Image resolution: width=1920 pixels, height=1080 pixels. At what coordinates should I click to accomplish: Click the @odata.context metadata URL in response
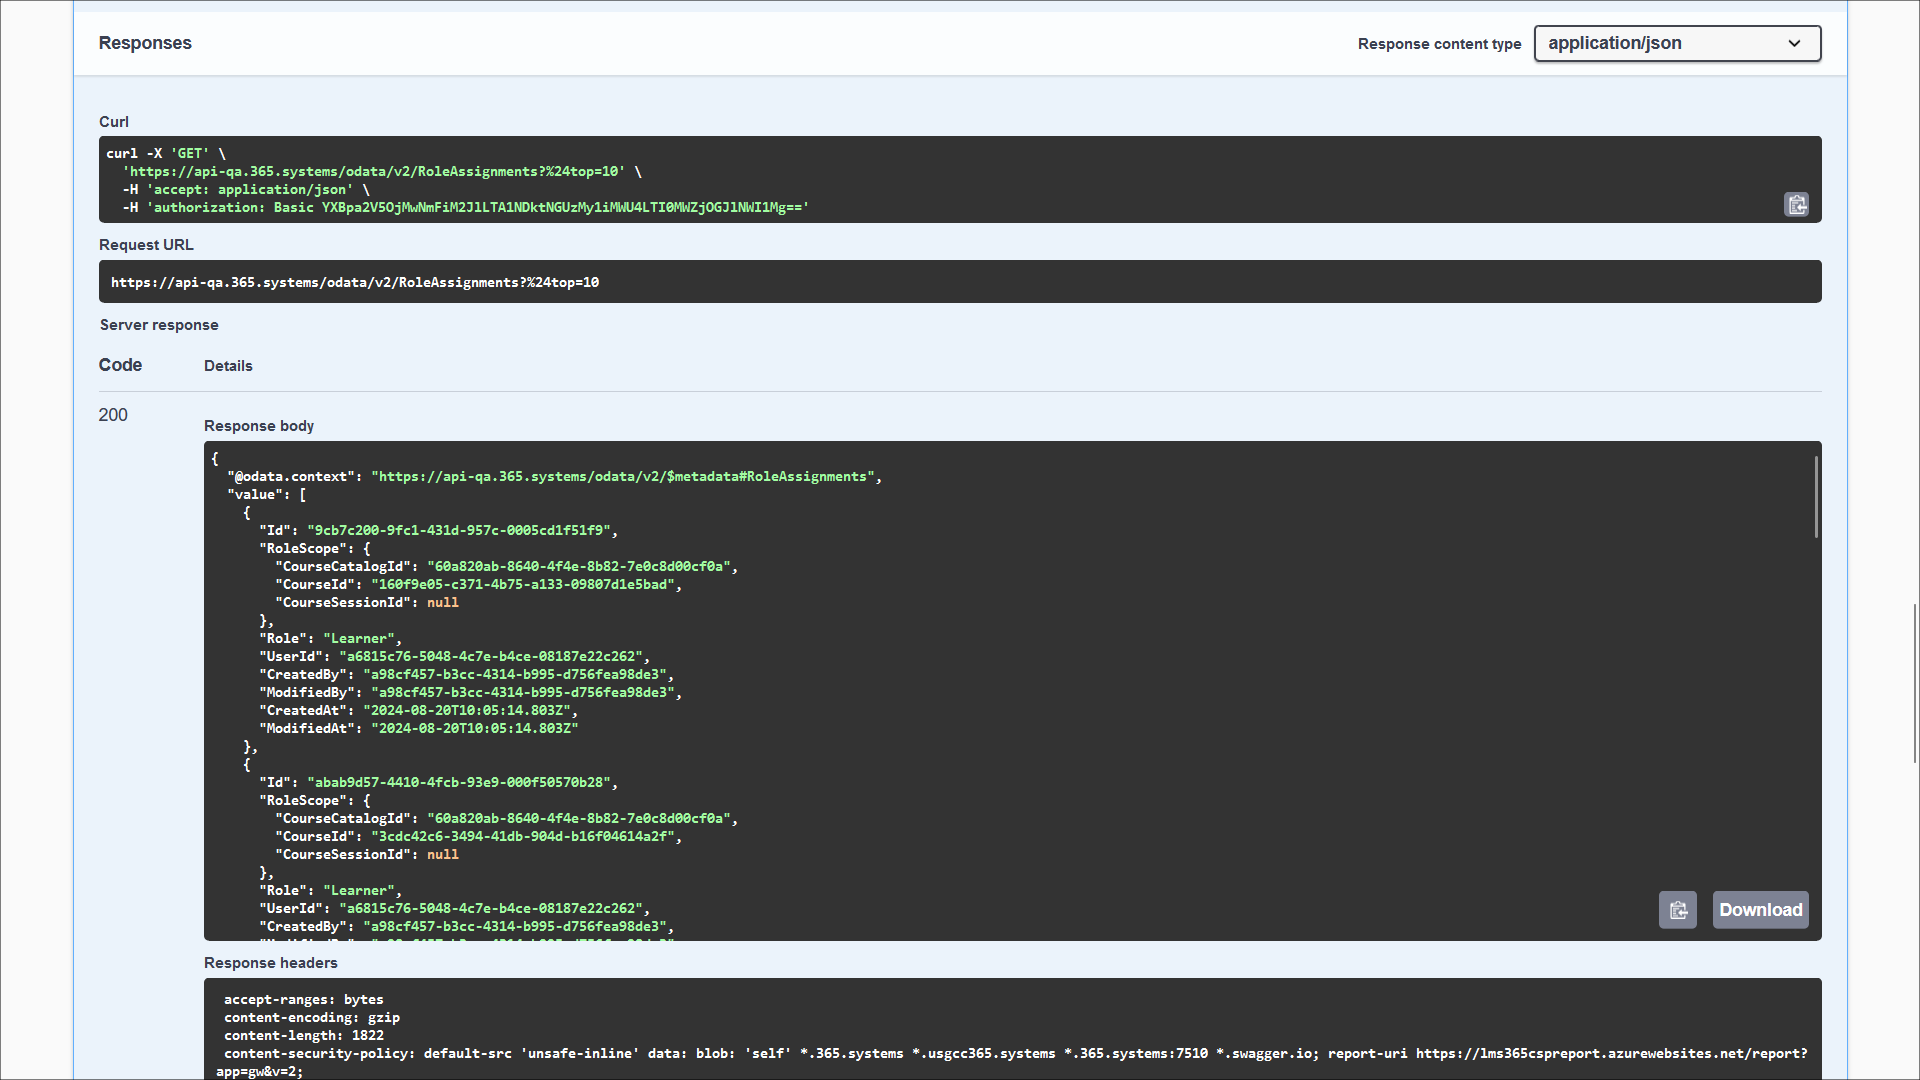coord(624,477)
